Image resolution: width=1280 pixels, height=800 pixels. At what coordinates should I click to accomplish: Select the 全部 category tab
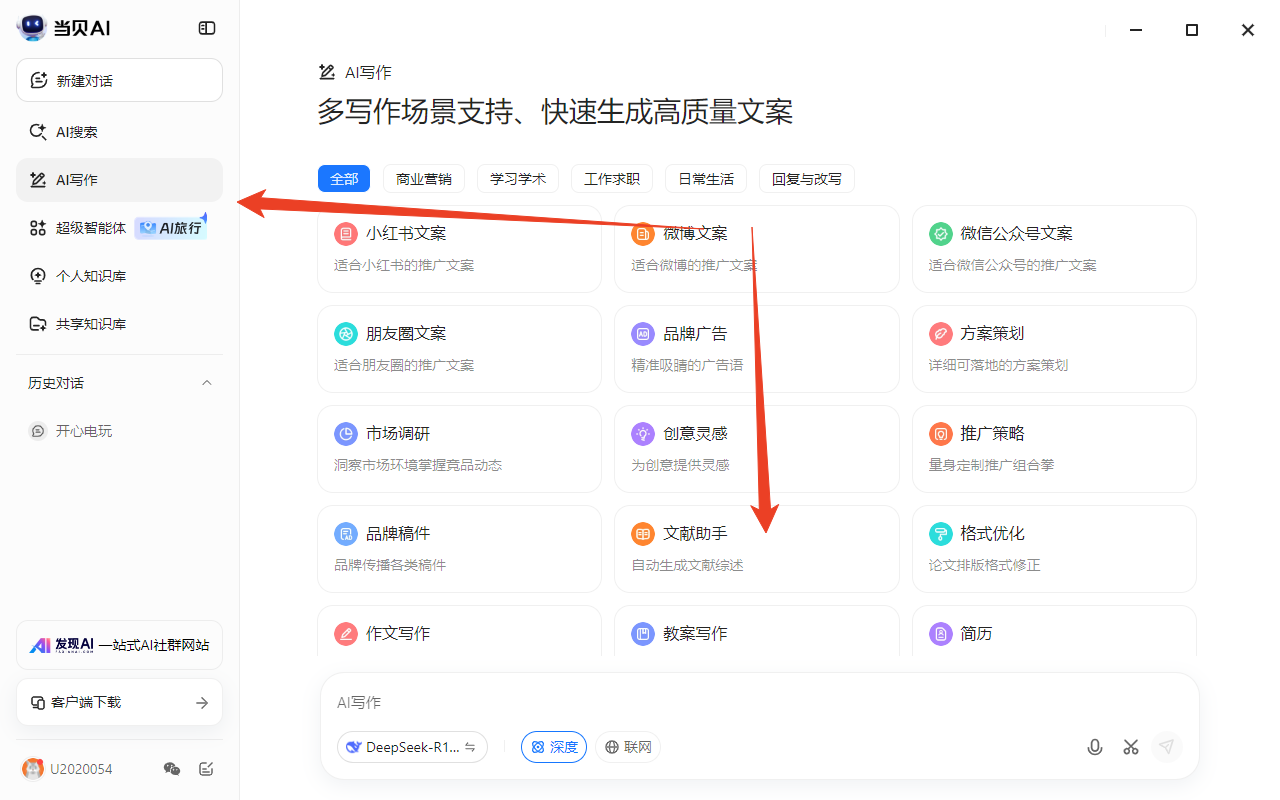(x=344, y=179)
